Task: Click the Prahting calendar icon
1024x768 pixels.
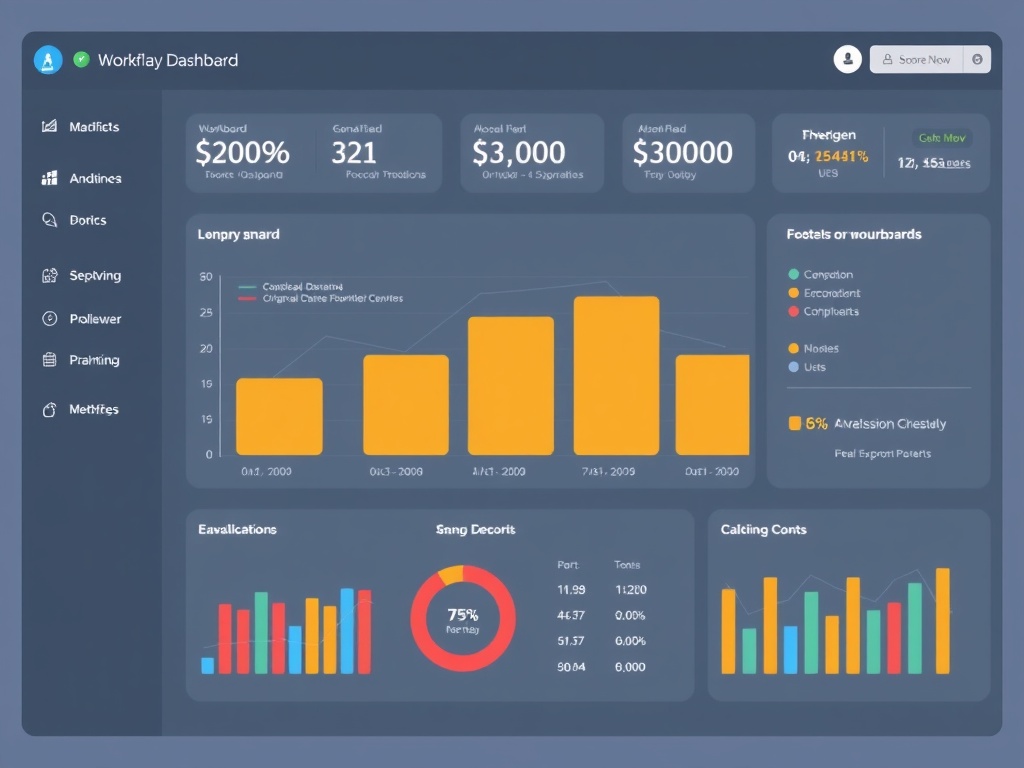Action: pyautogui.click(x=51, y=360)
